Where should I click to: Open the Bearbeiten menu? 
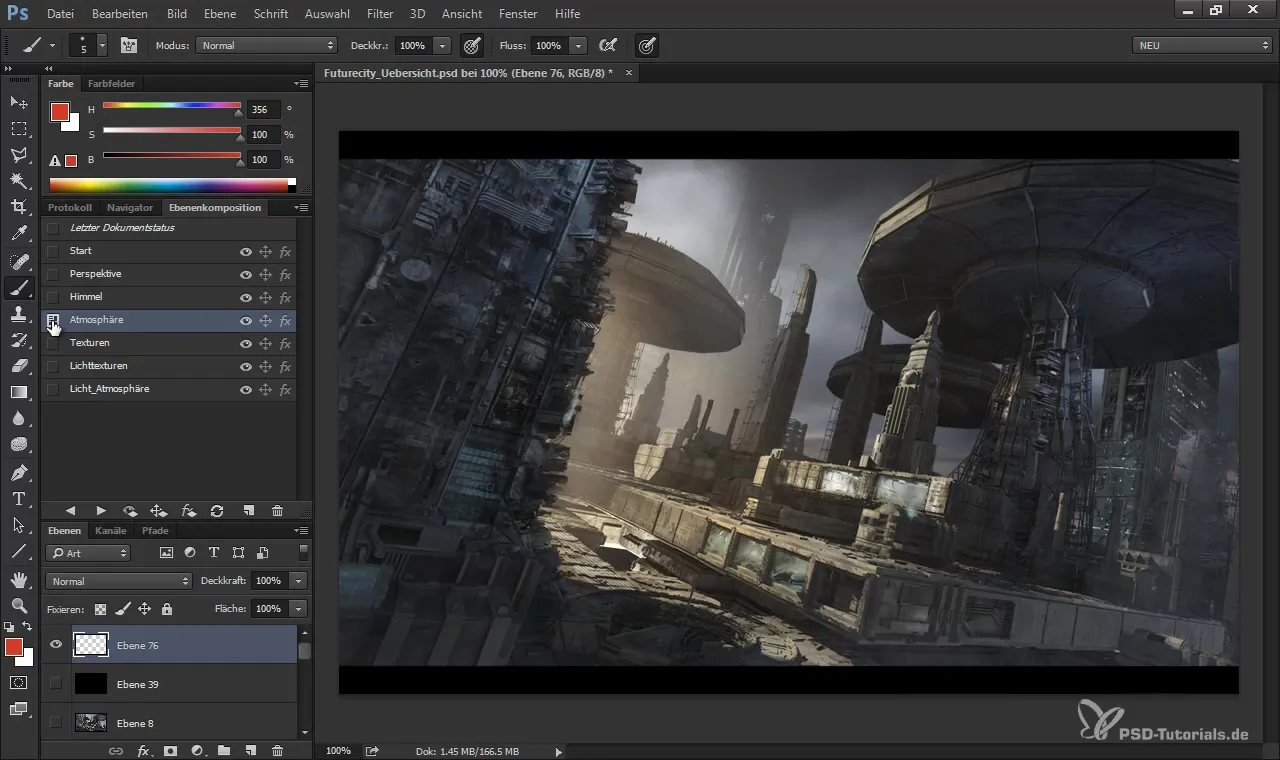(120, 14)
